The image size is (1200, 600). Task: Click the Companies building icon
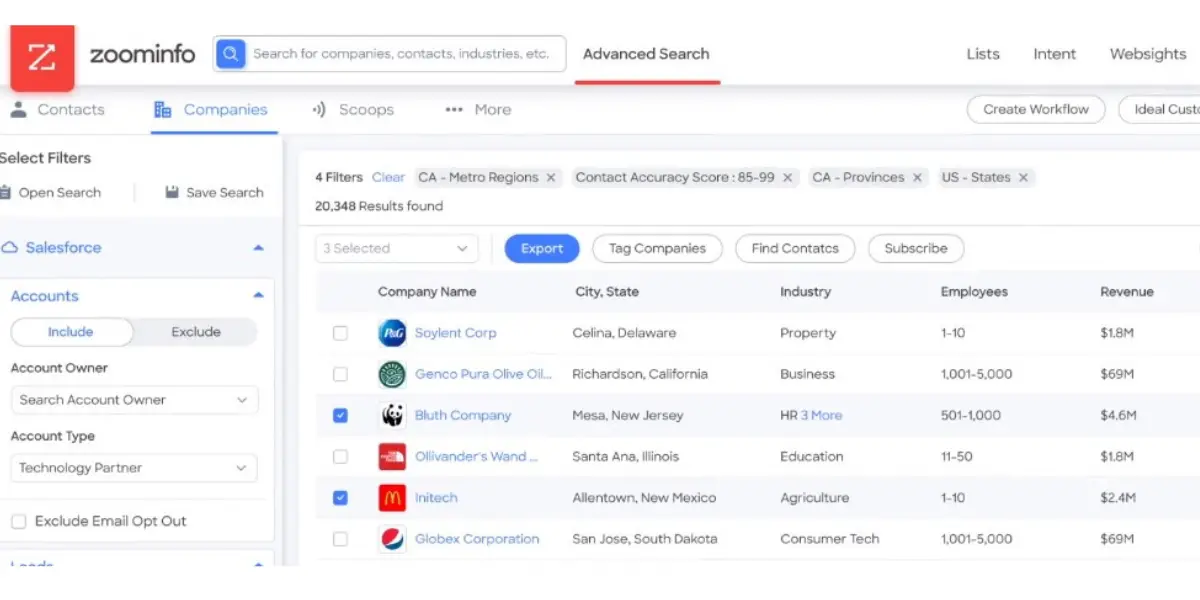tap(162, 110)
